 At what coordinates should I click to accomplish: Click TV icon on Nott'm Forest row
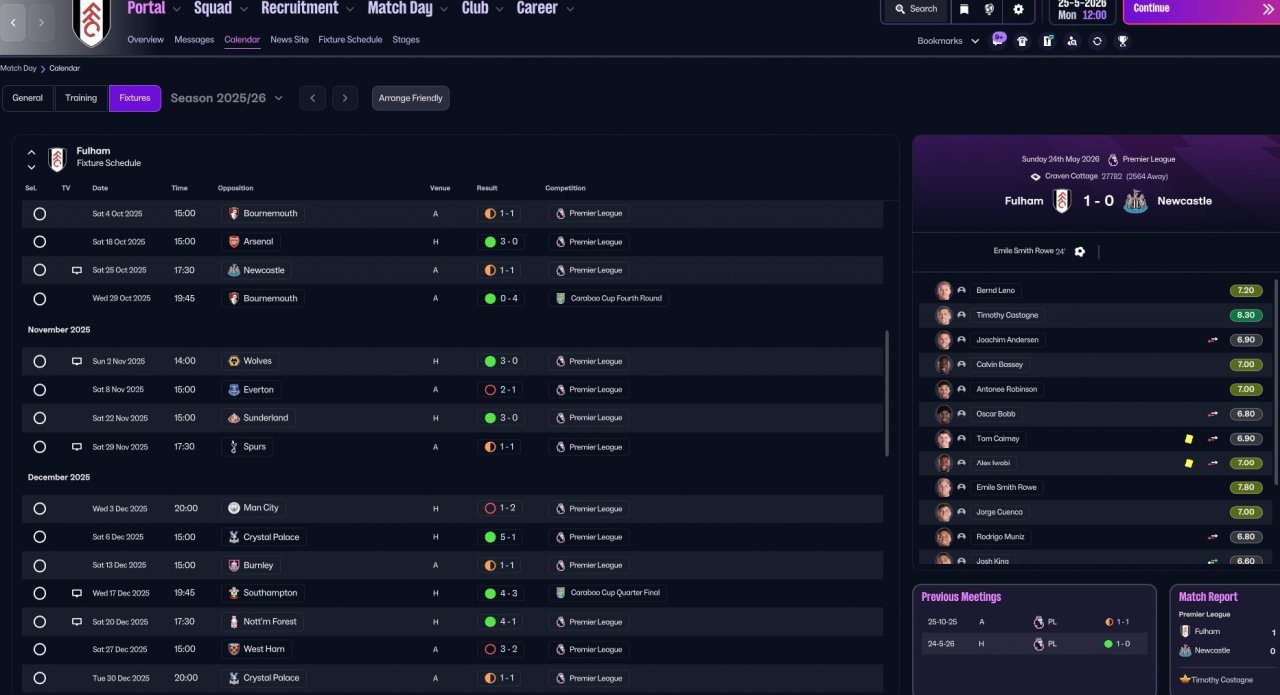(76, 621)
